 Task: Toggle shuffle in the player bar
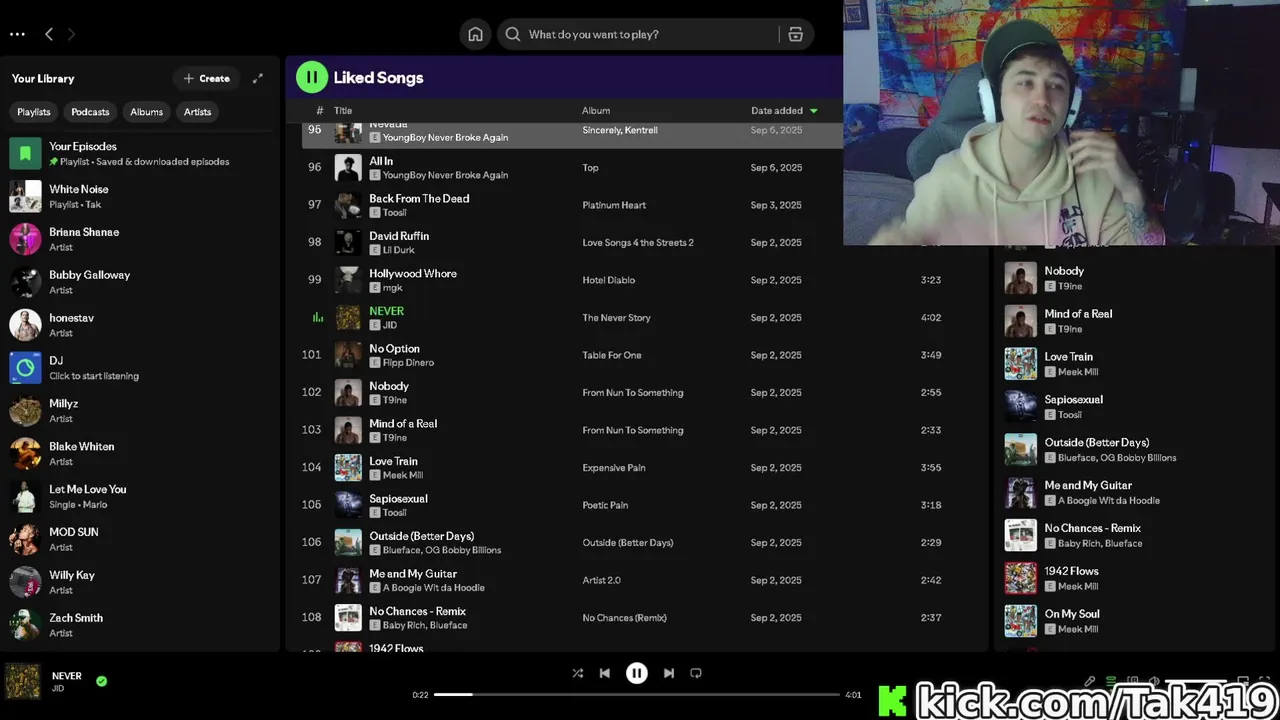(x=577, y=673)
